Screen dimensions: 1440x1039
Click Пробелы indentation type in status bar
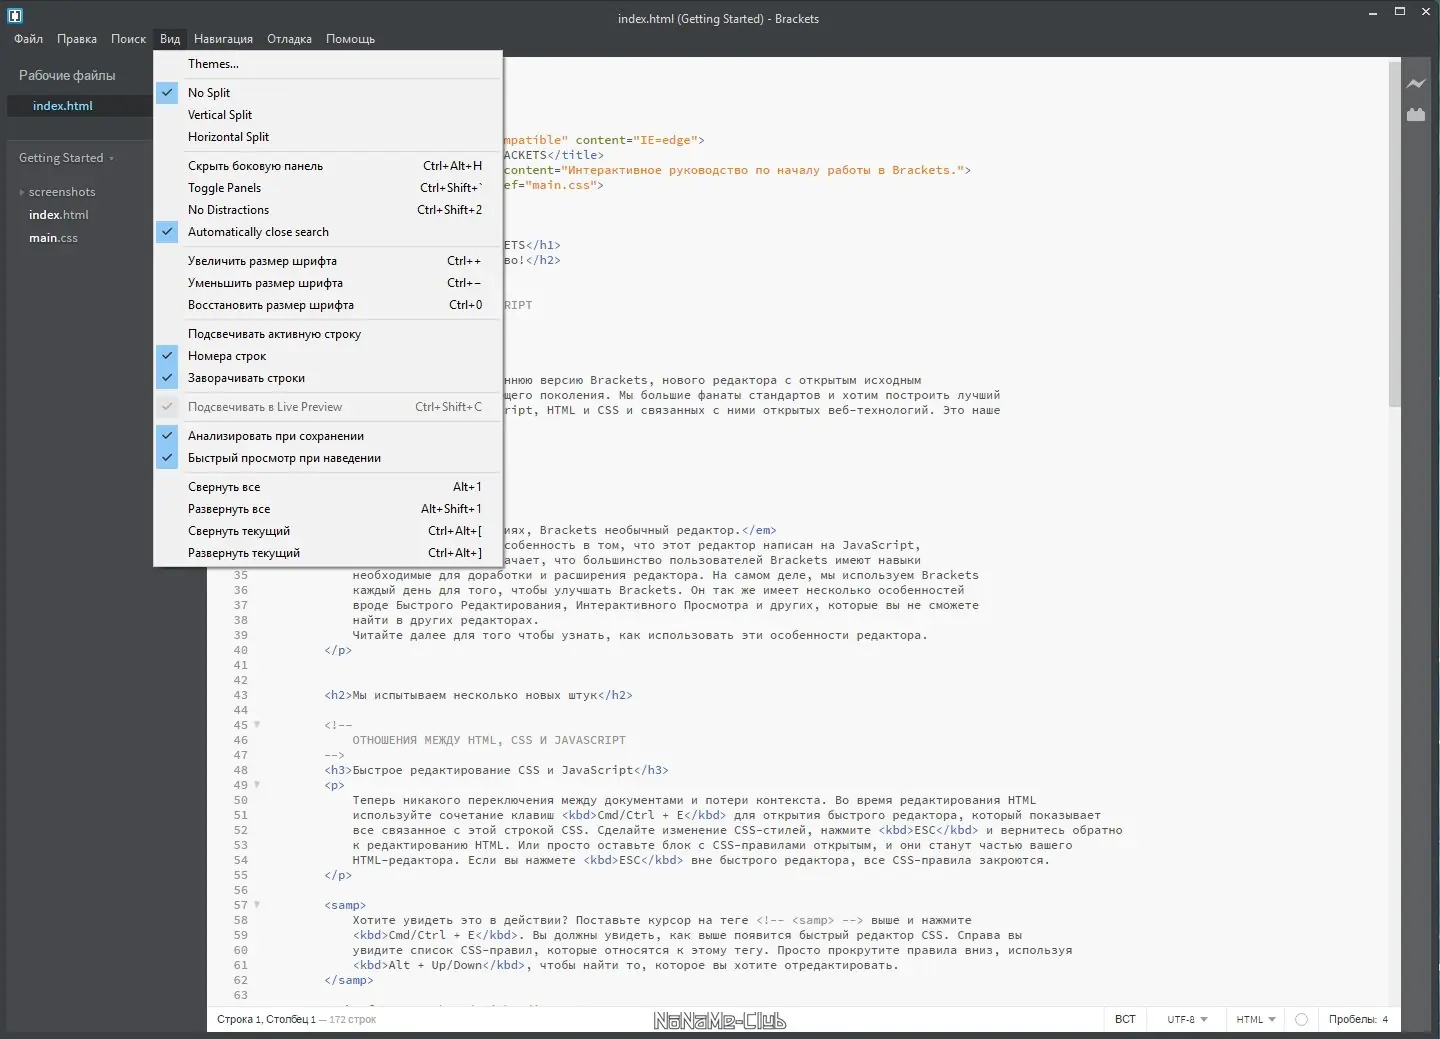pos(1352,1019)
